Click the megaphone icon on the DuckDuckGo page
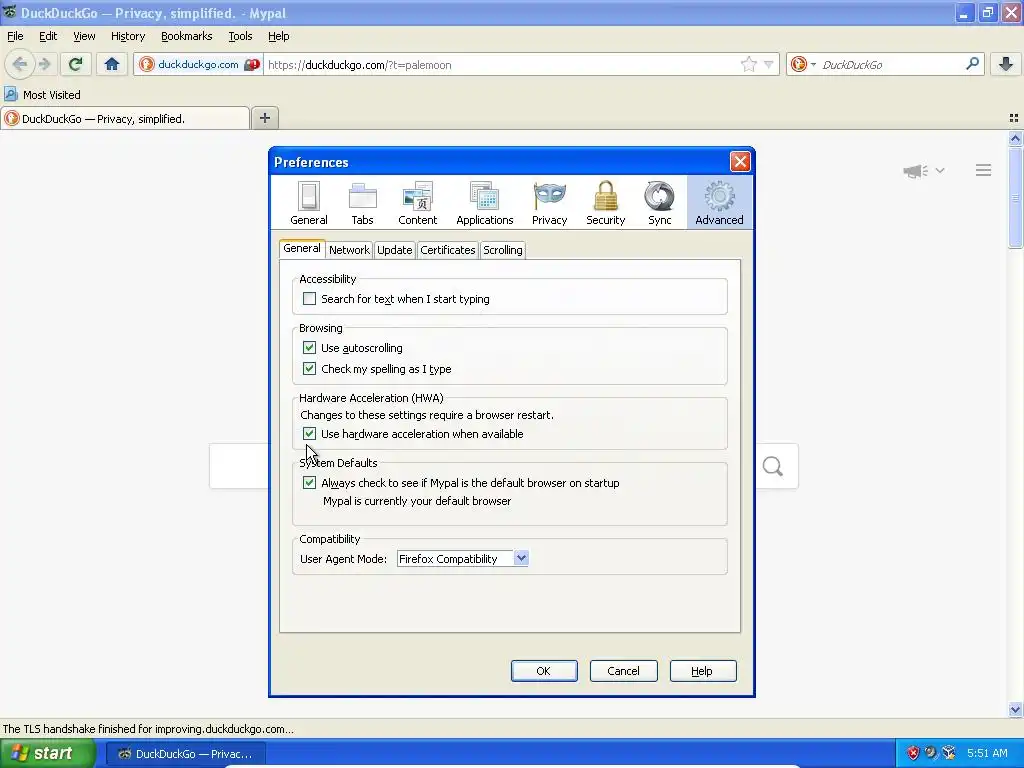 [916, 170]
